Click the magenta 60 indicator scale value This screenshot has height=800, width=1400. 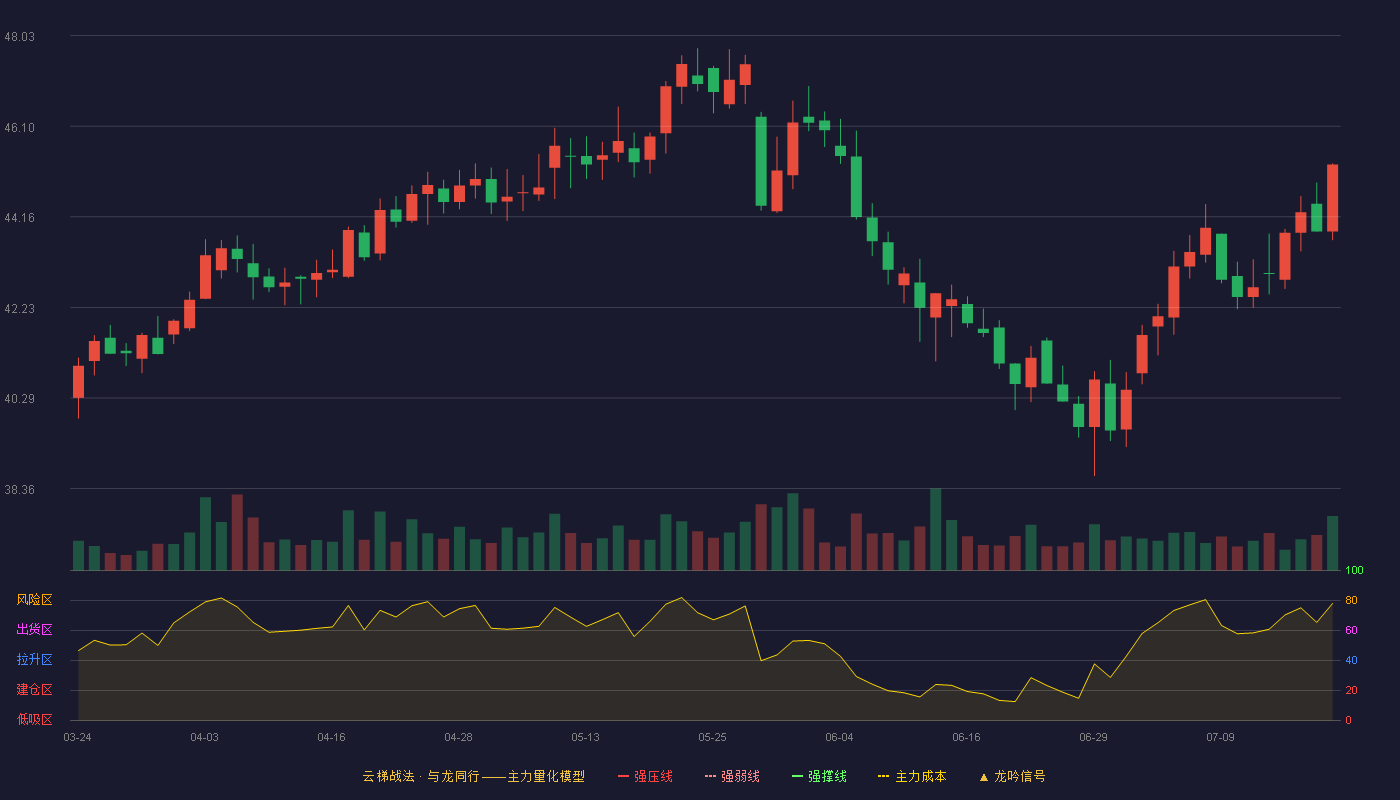pos(1351,630)
